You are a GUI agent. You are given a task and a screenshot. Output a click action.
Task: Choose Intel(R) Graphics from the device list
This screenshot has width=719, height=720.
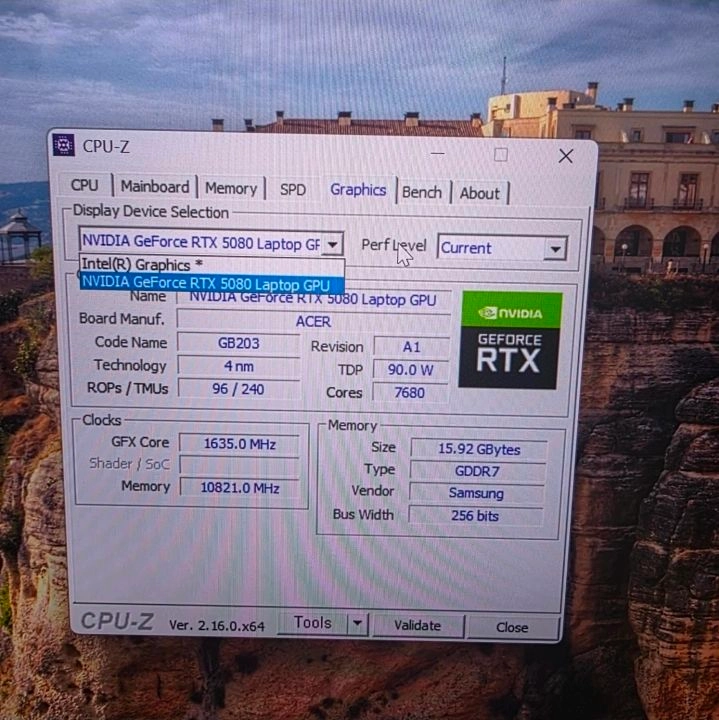click(212, 264)
